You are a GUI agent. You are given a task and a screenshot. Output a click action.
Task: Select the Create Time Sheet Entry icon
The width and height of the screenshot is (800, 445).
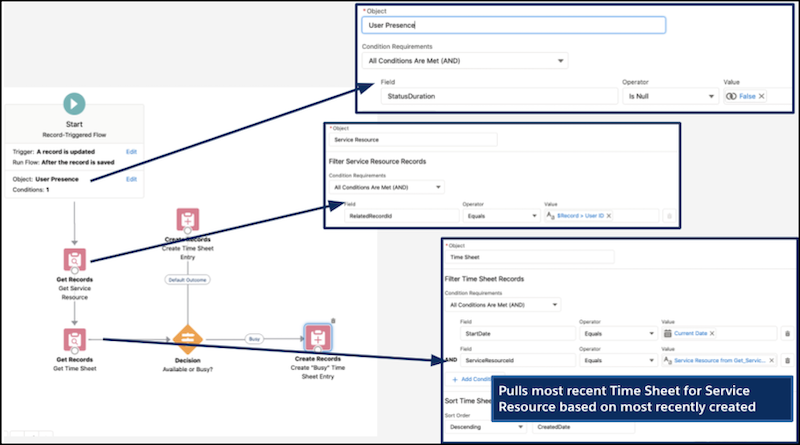pos(188,219)
